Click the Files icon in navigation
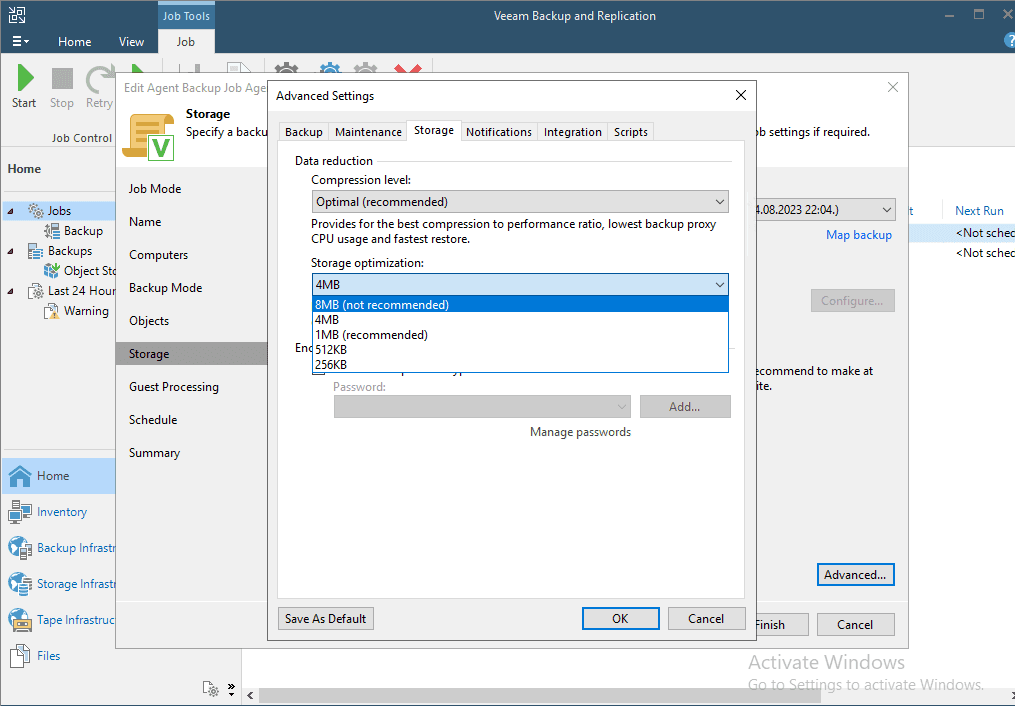 pyautogui.click(x=20, y=656)
